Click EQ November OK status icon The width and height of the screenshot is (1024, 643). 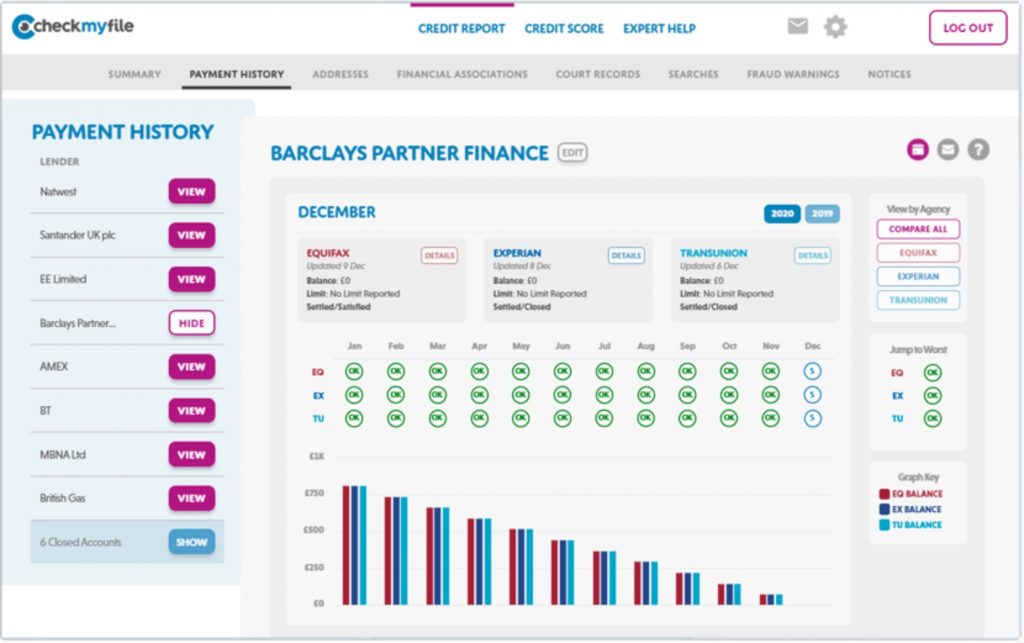tap(771, 371)
